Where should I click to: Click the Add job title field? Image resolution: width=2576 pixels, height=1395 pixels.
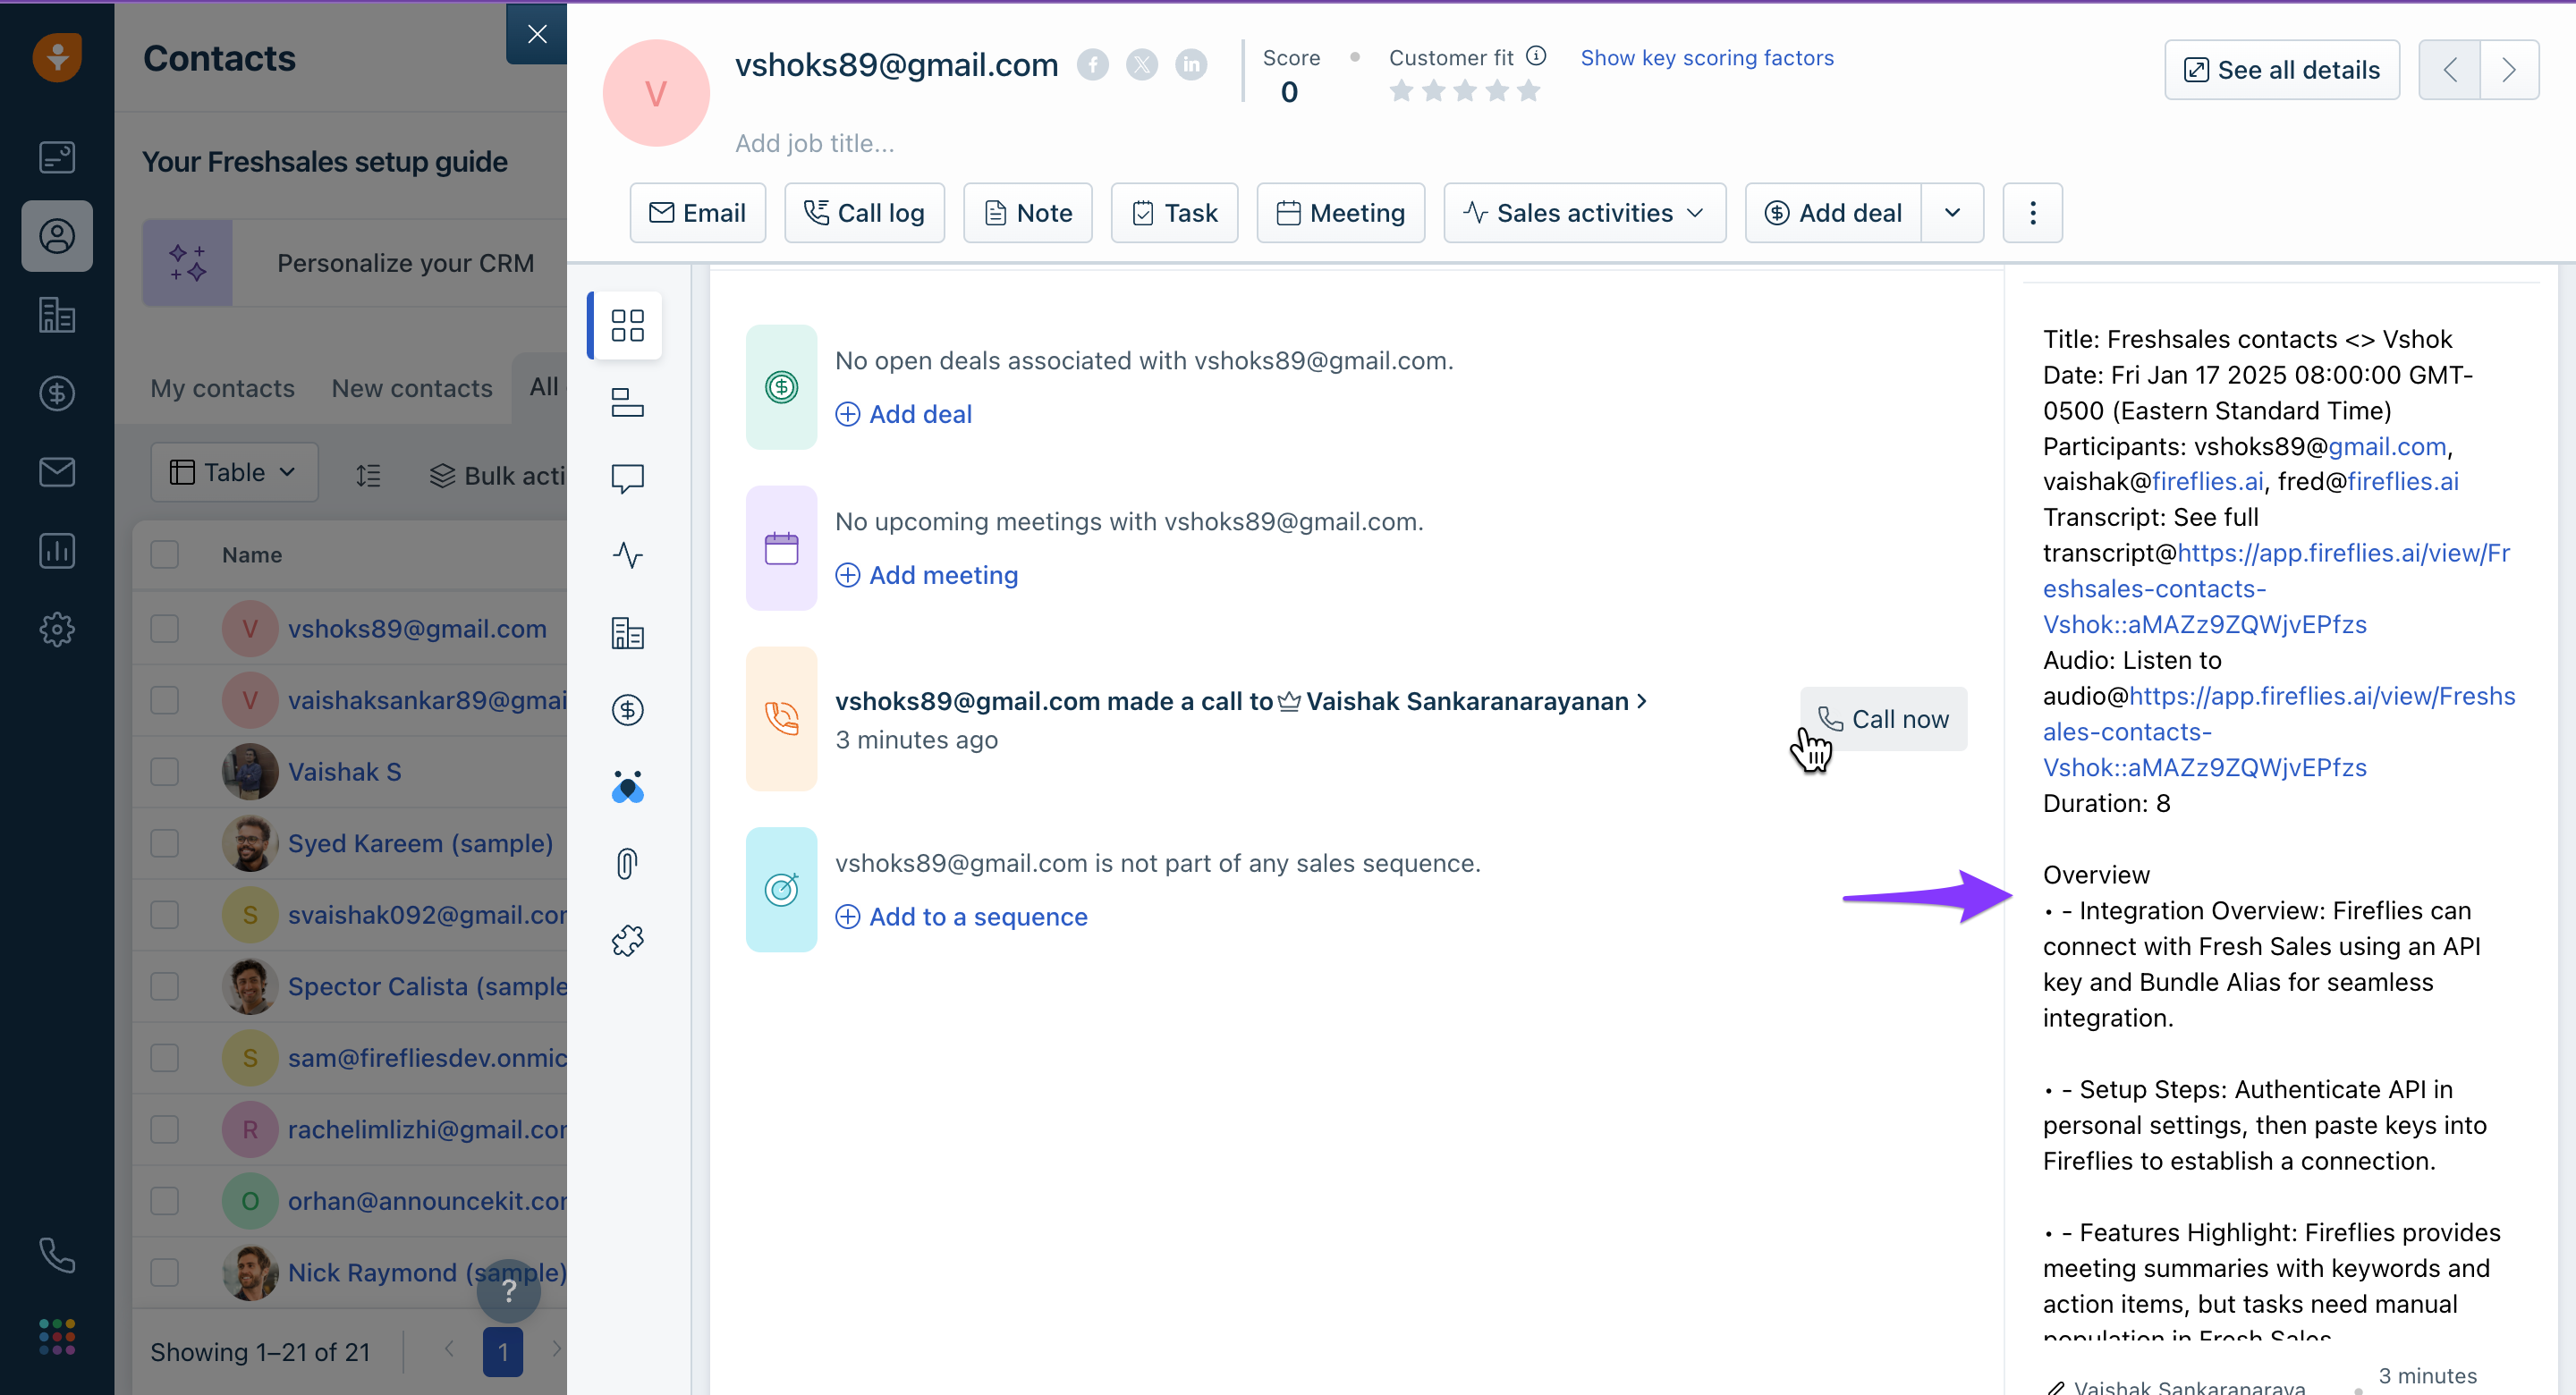(x=815, y=143)
